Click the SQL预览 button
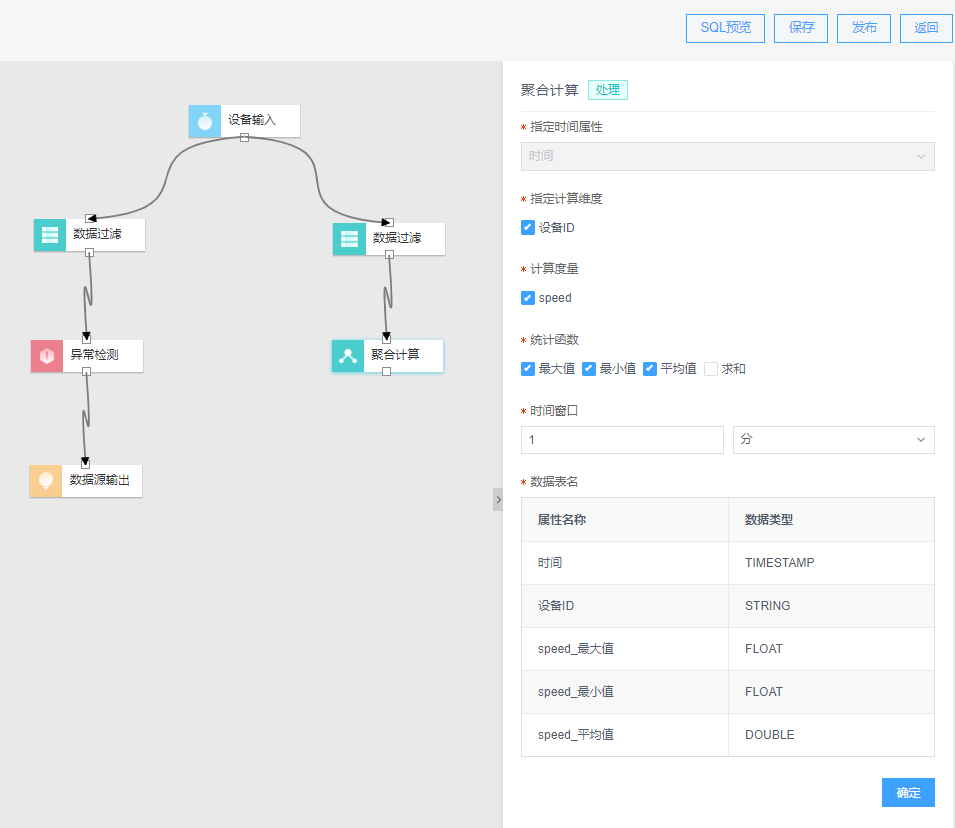The height and width of the screenshot is (828, 955). pyautogui.click(x=725, y=28)
